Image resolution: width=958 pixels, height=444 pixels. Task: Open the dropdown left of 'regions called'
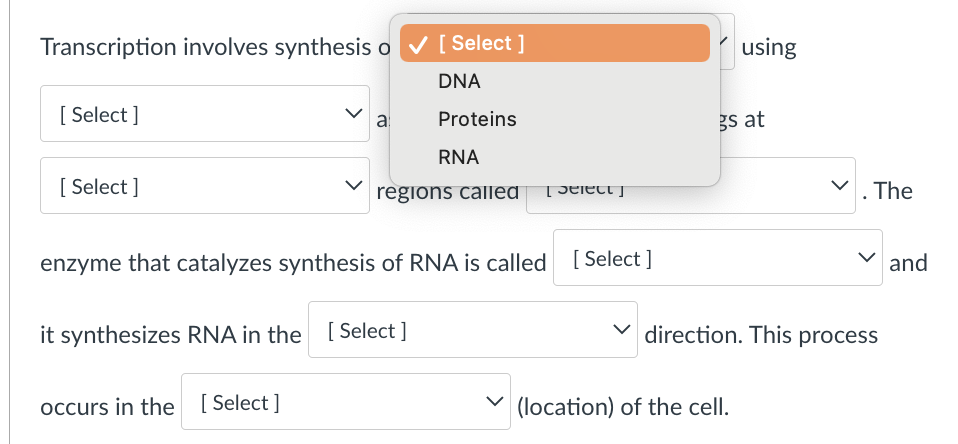pyautogui.click(x=205, y=186)
